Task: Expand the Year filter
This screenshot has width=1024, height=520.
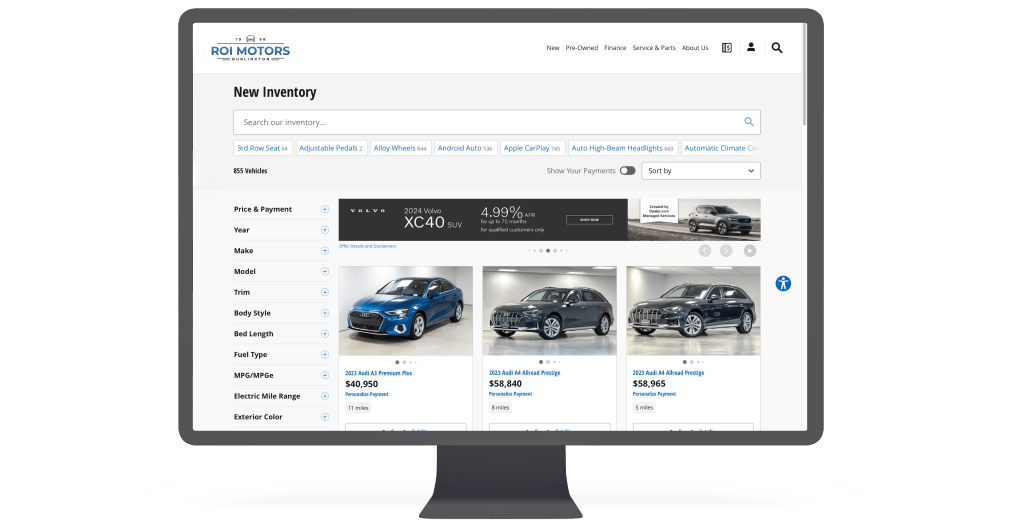Action: point(325,230)
